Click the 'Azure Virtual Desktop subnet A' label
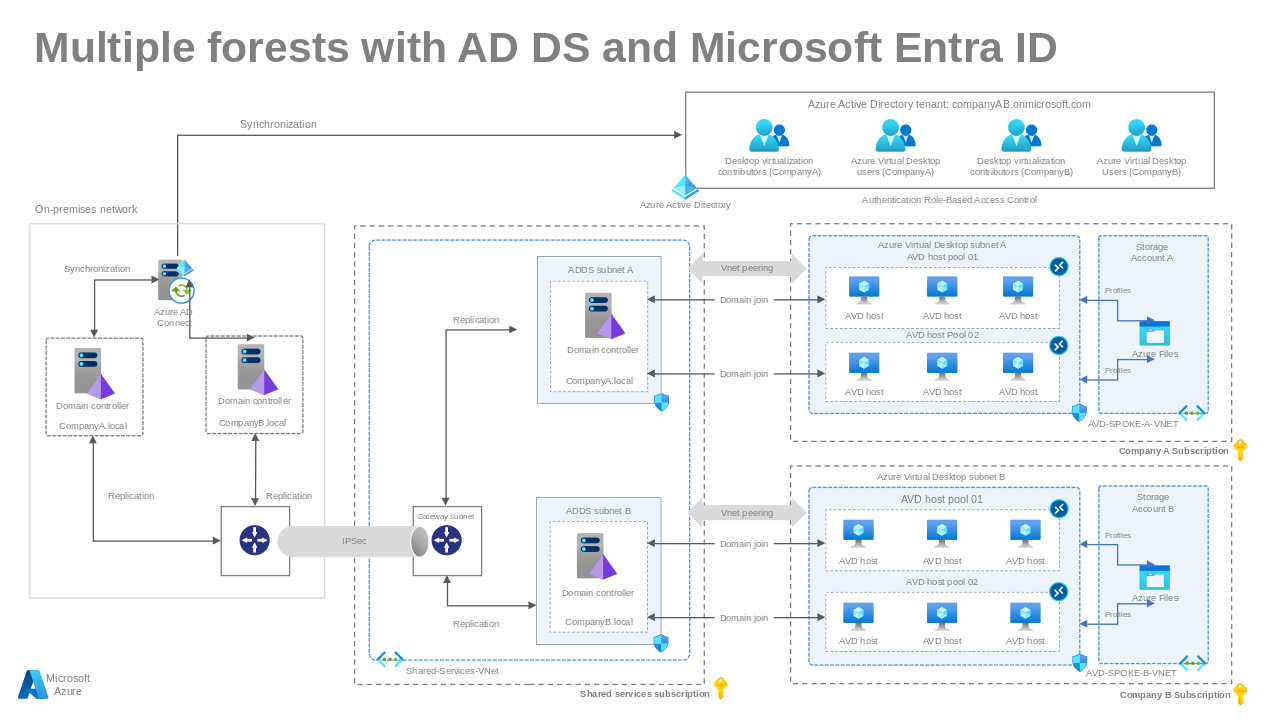The width and height of the screenshot is (1280, 720). point(942,245)
